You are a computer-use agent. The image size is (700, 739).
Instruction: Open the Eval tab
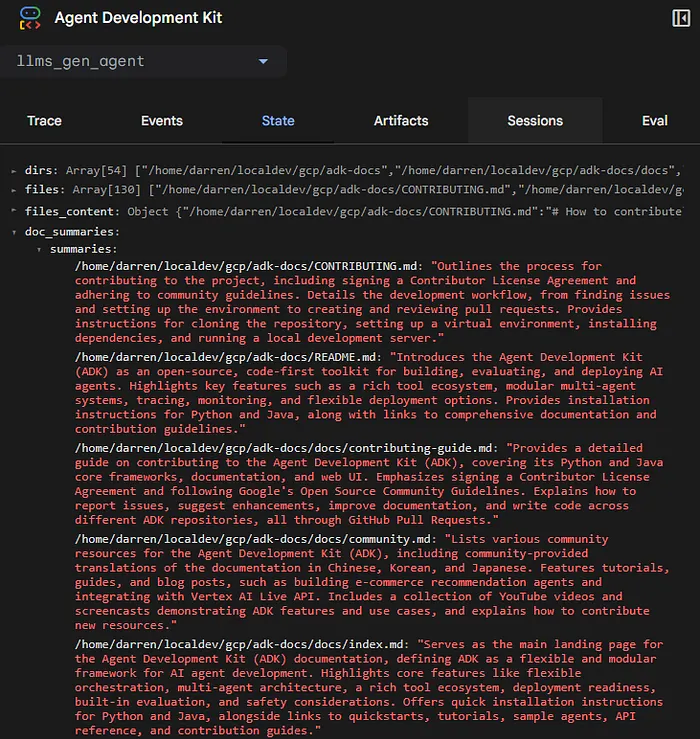click(655, 121)
